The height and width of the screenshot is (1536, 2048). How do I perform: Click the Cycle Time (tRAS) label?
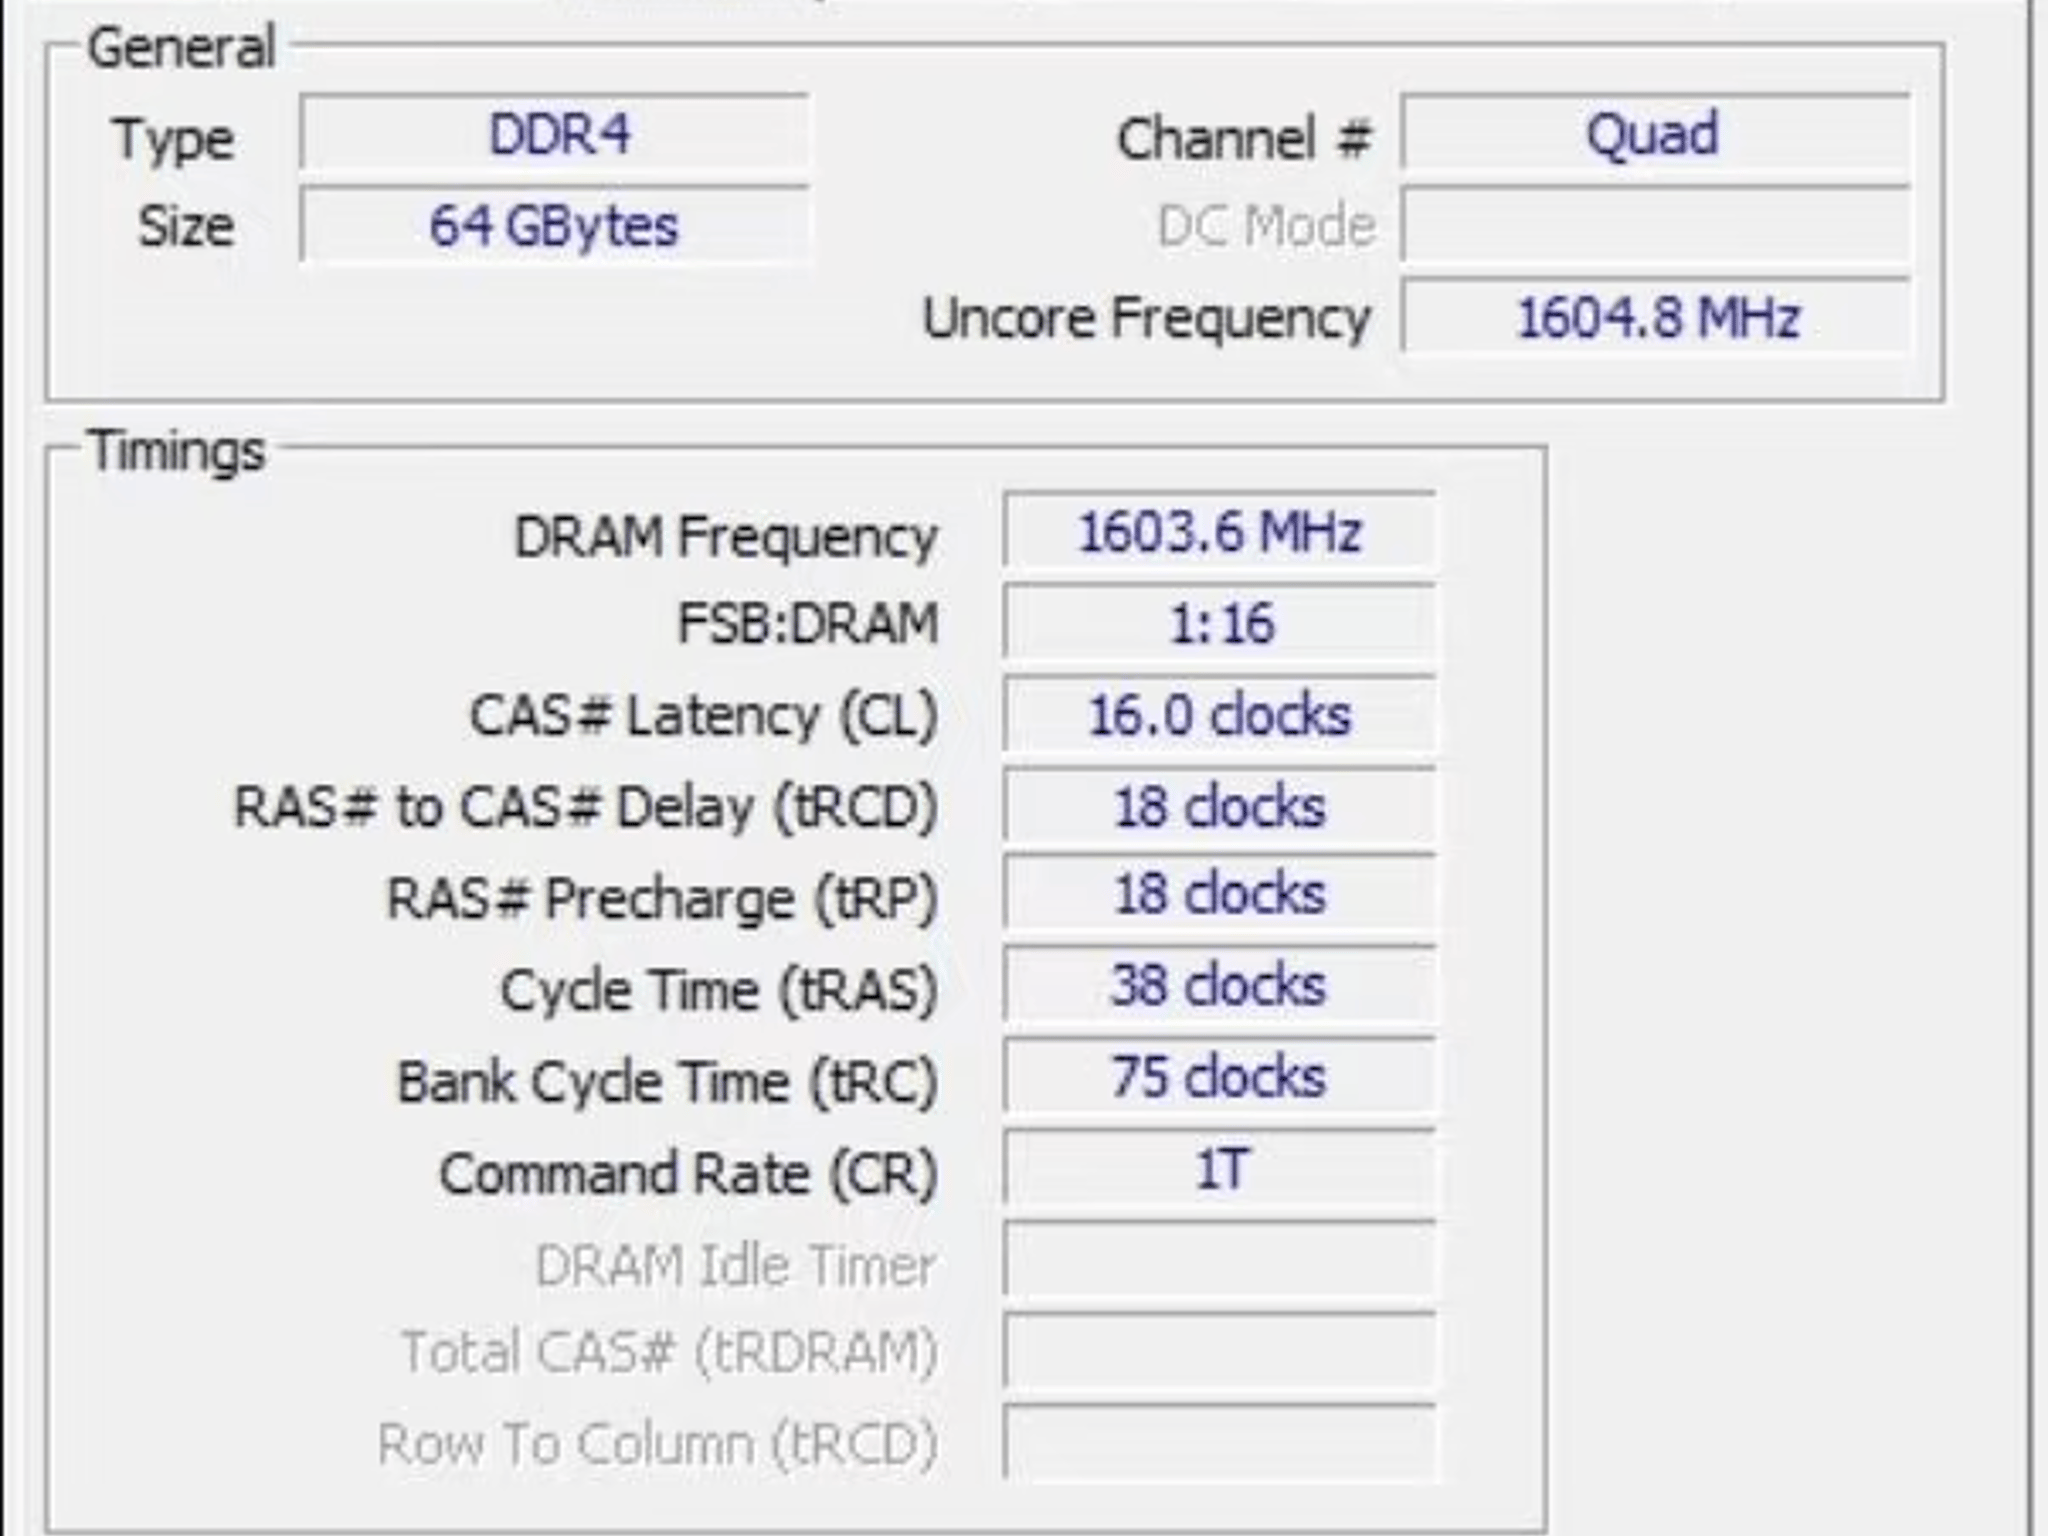pyautogui.click(x=720, y=992)
